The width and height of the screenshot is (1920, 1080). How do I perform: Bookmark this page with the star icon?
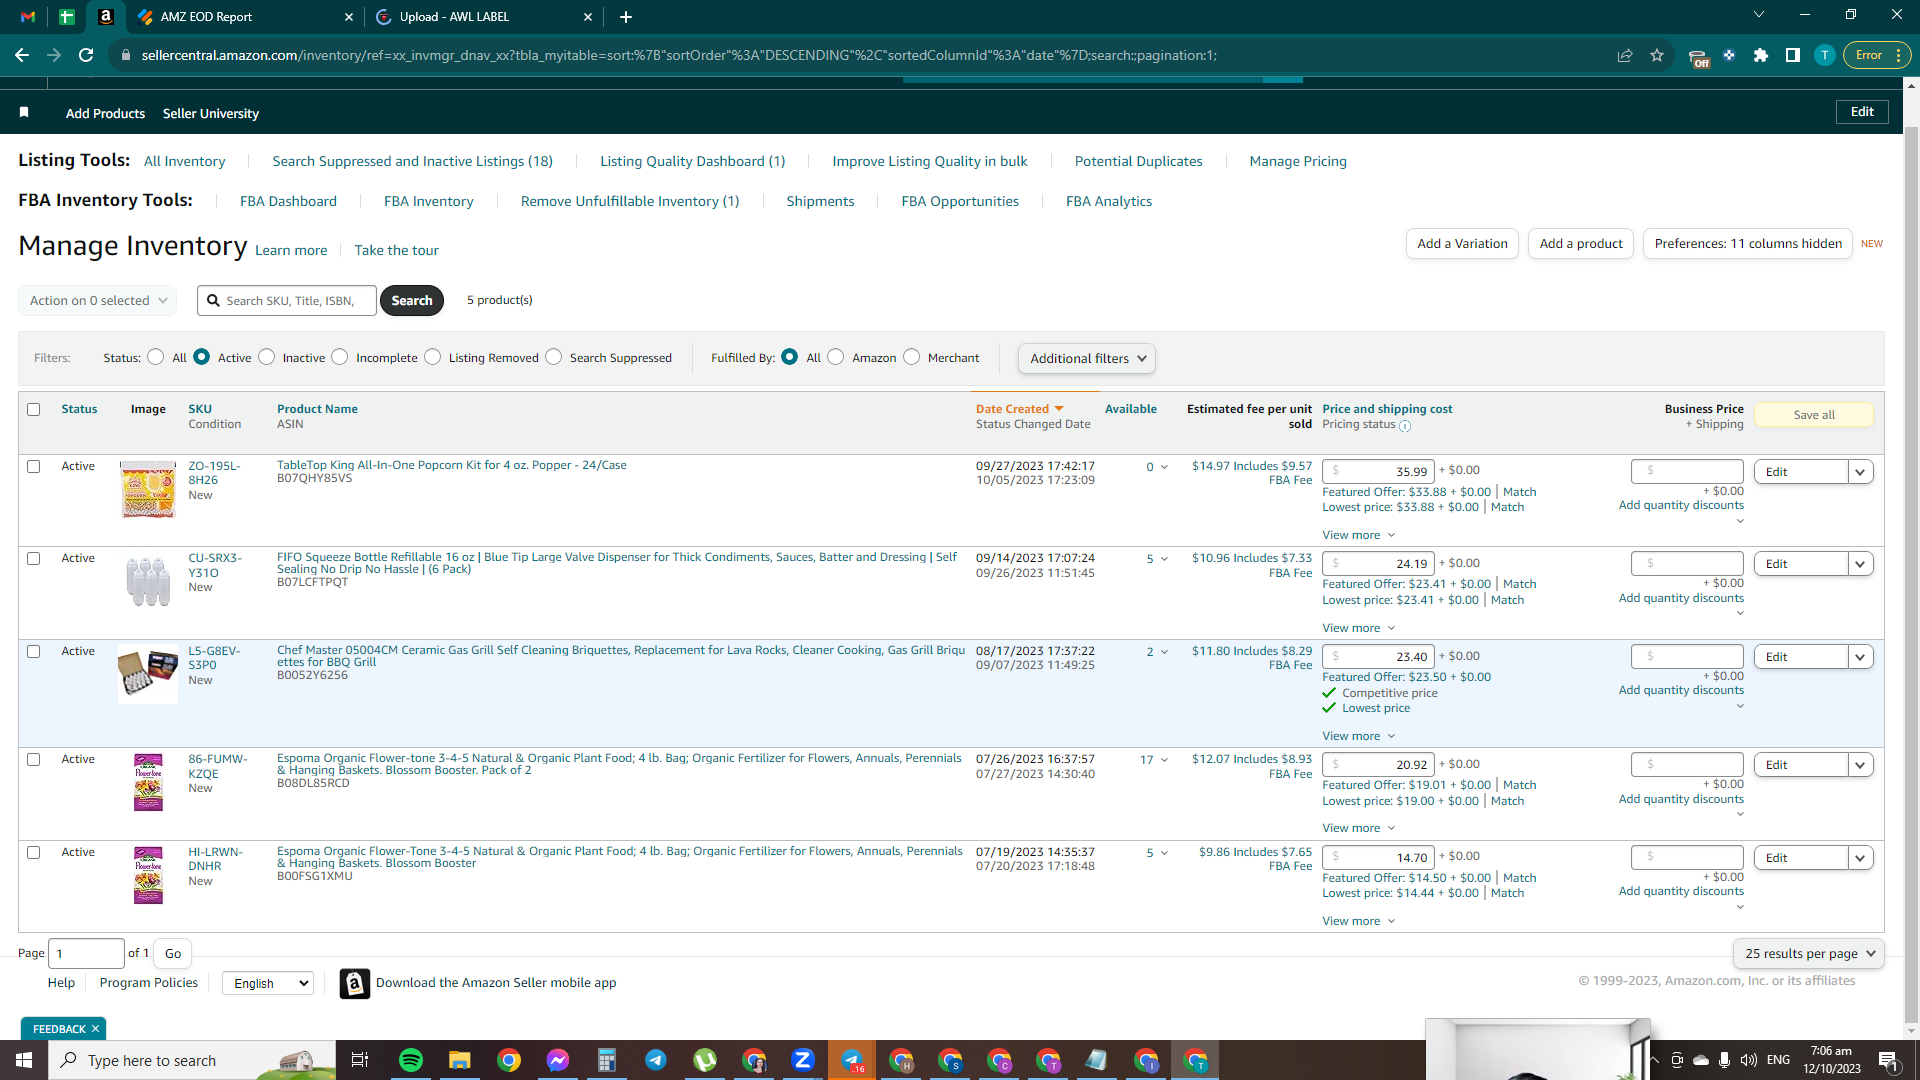[x=1657, y=55]
